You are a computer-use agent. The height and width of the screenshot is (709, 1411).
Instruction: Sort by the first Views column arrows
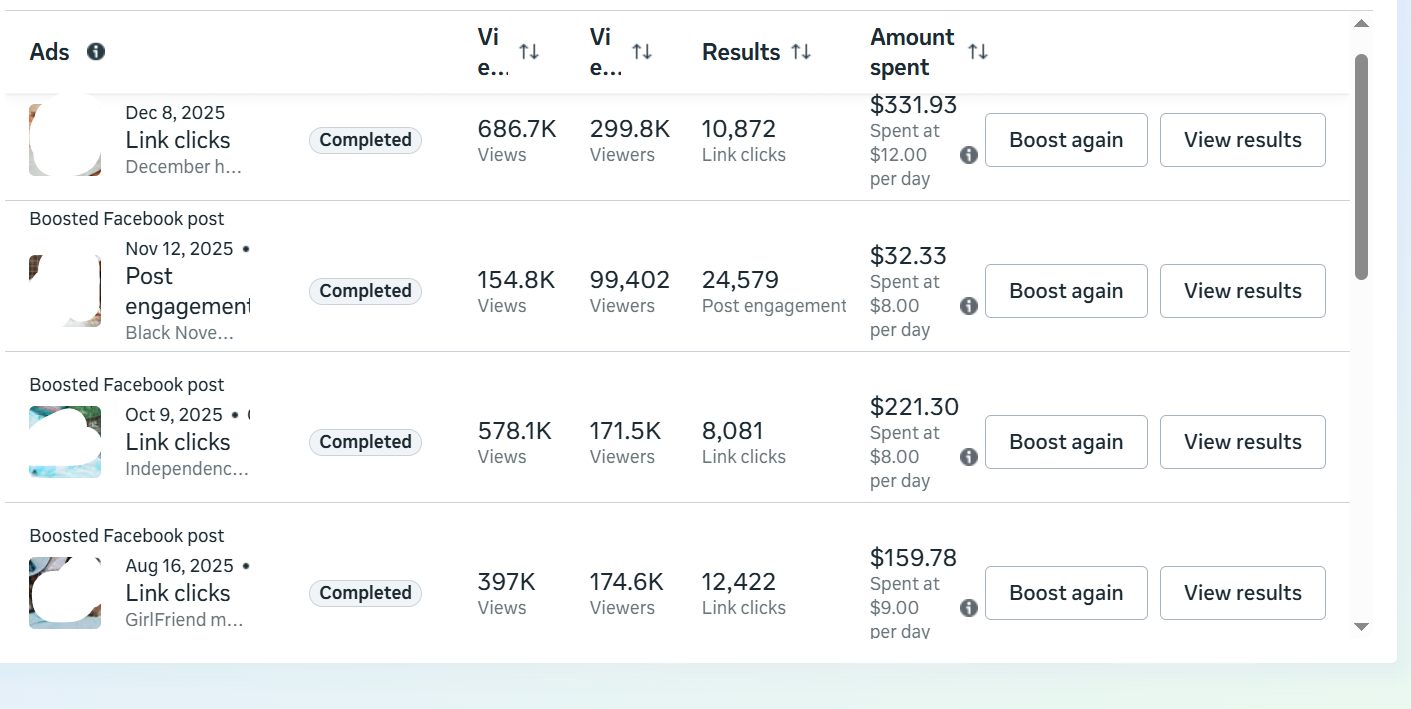click(x=529, y=51)
